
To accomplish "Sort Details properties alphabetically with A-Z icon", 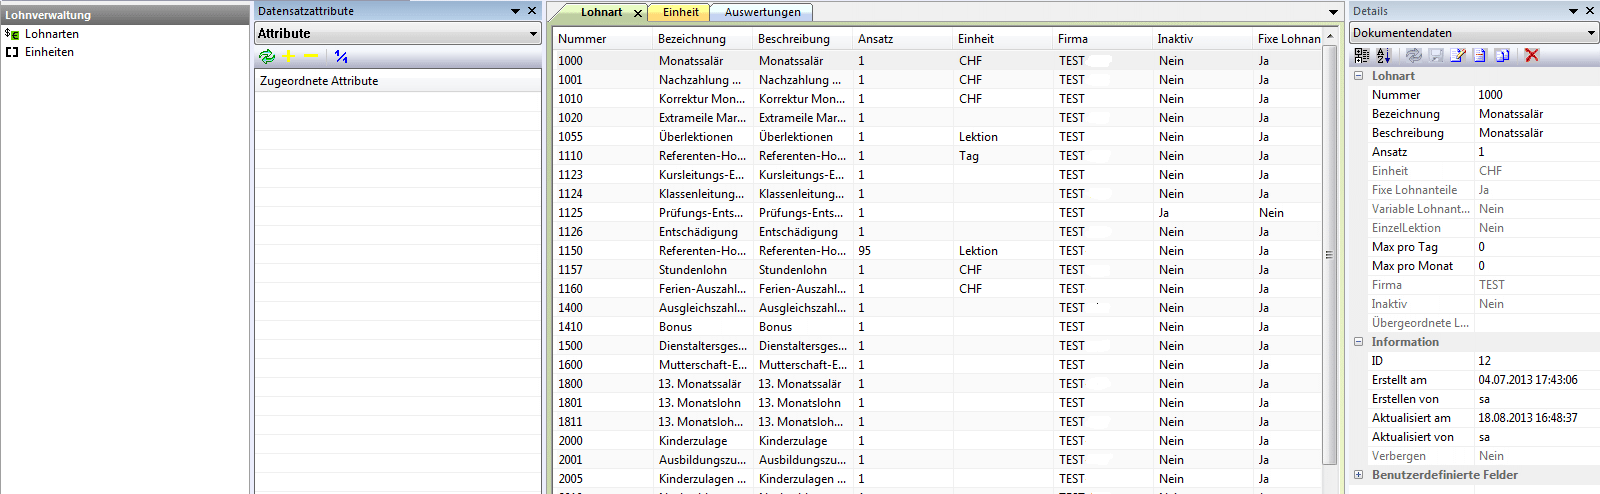I will click(x=1383, y=56).
